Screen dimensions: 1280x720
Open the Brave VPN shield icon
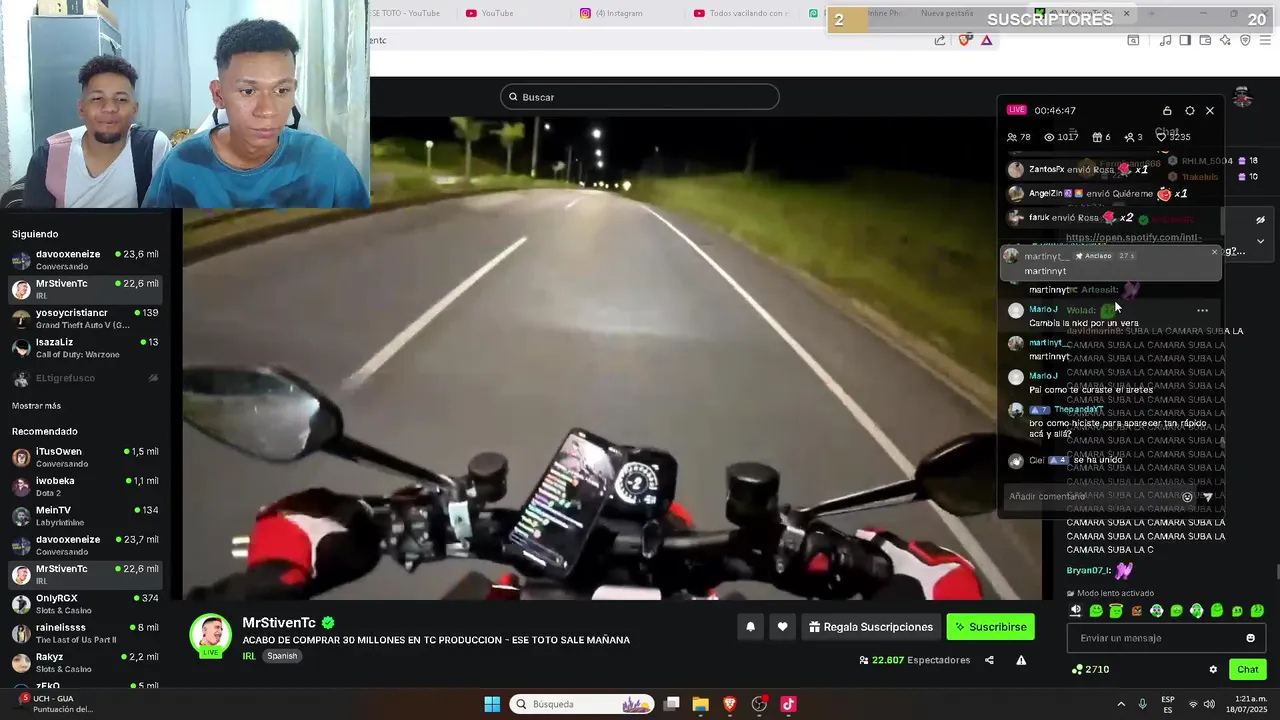coord(1245,40)
